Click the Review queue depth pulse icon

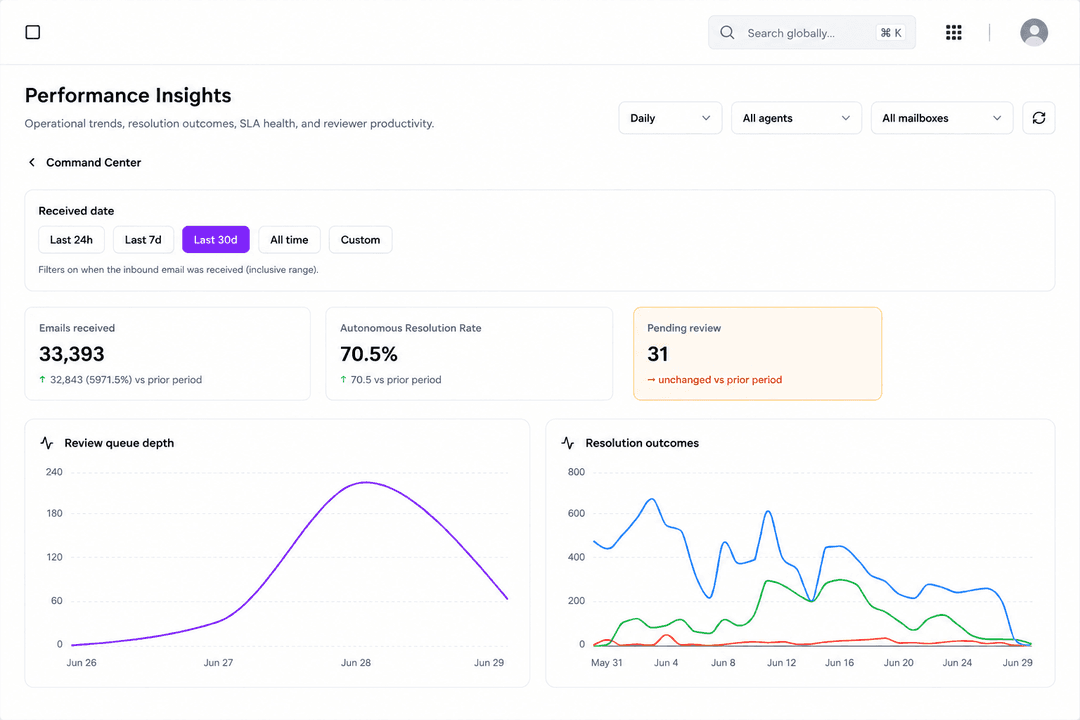pyautogui.click(x=47, y=443)
